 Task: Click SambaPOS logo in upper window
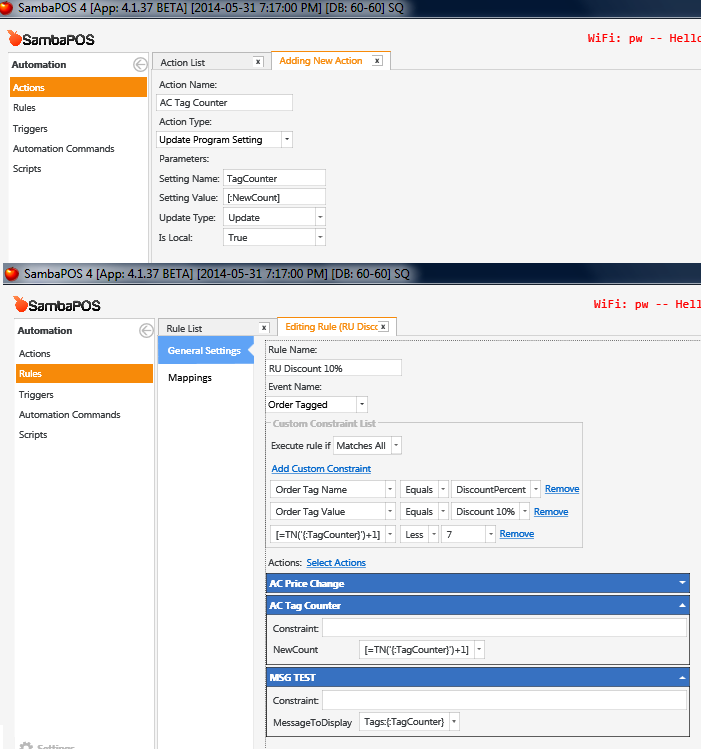click(x=51, y=39)
